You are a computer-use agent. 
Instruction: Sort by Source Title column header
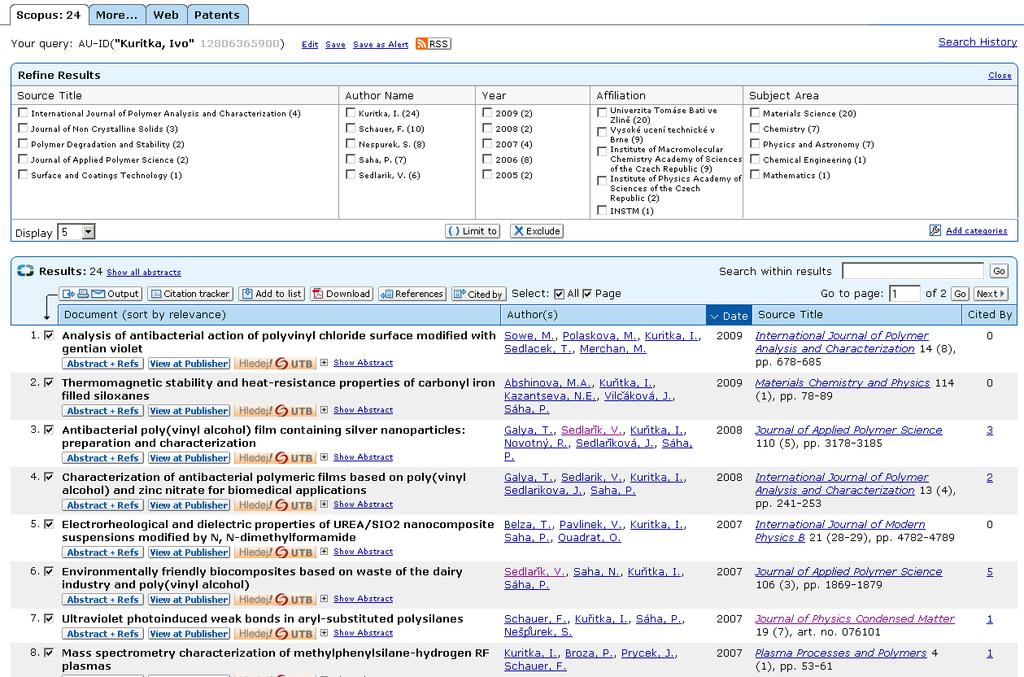pyautogui.click(x=790, y=315)
